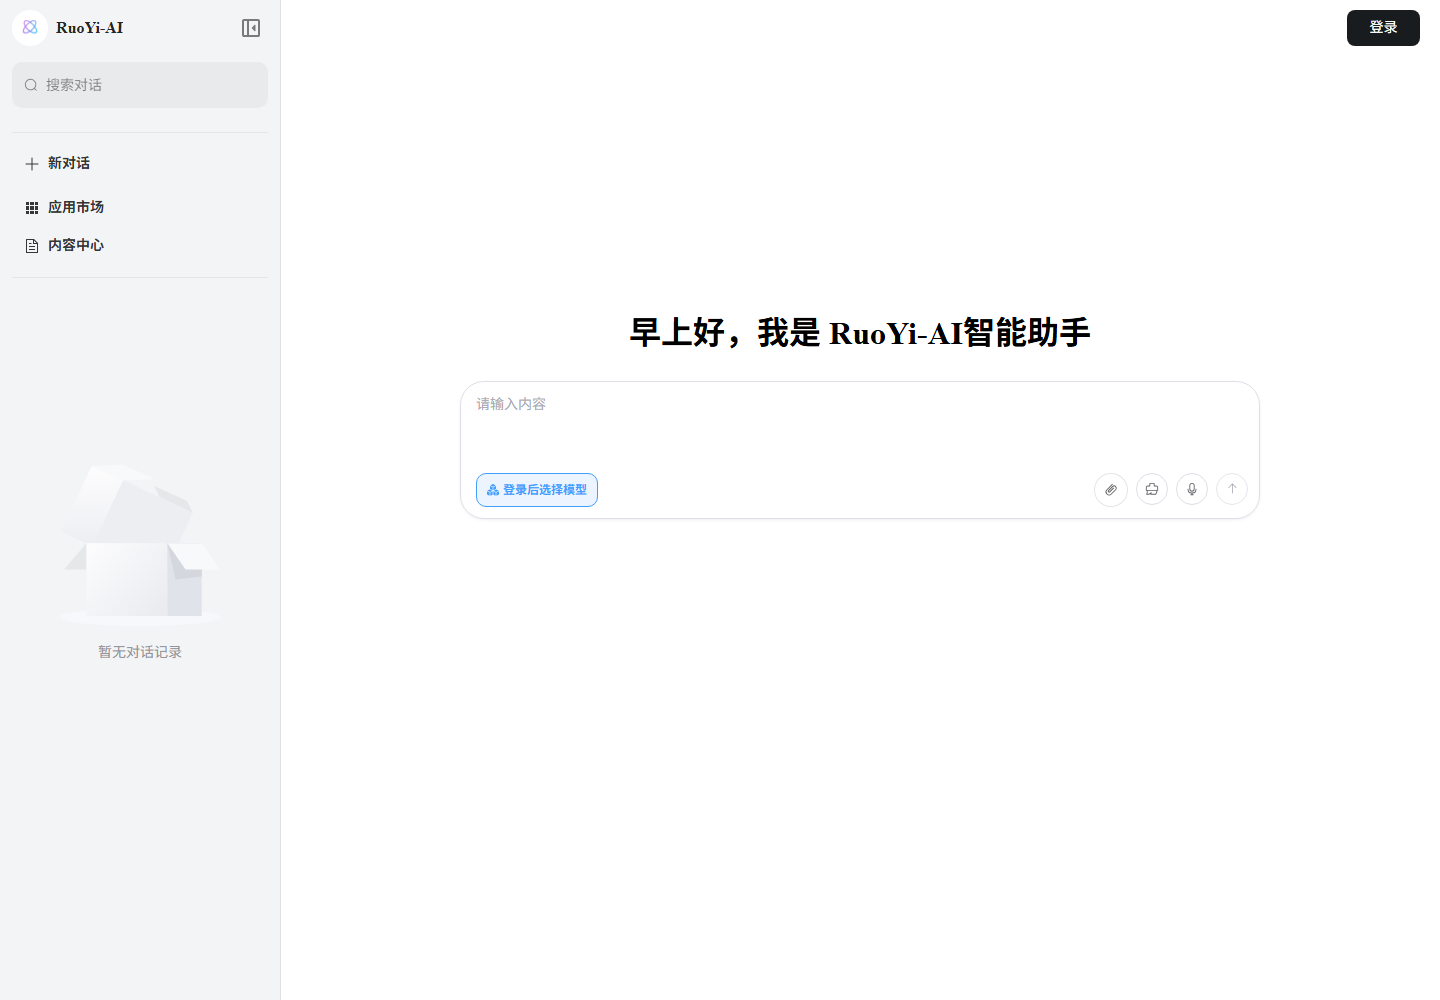Screen dimensions: 1440x1000
Task: Start a new chat via 新对话
Action: click(140, 163)
